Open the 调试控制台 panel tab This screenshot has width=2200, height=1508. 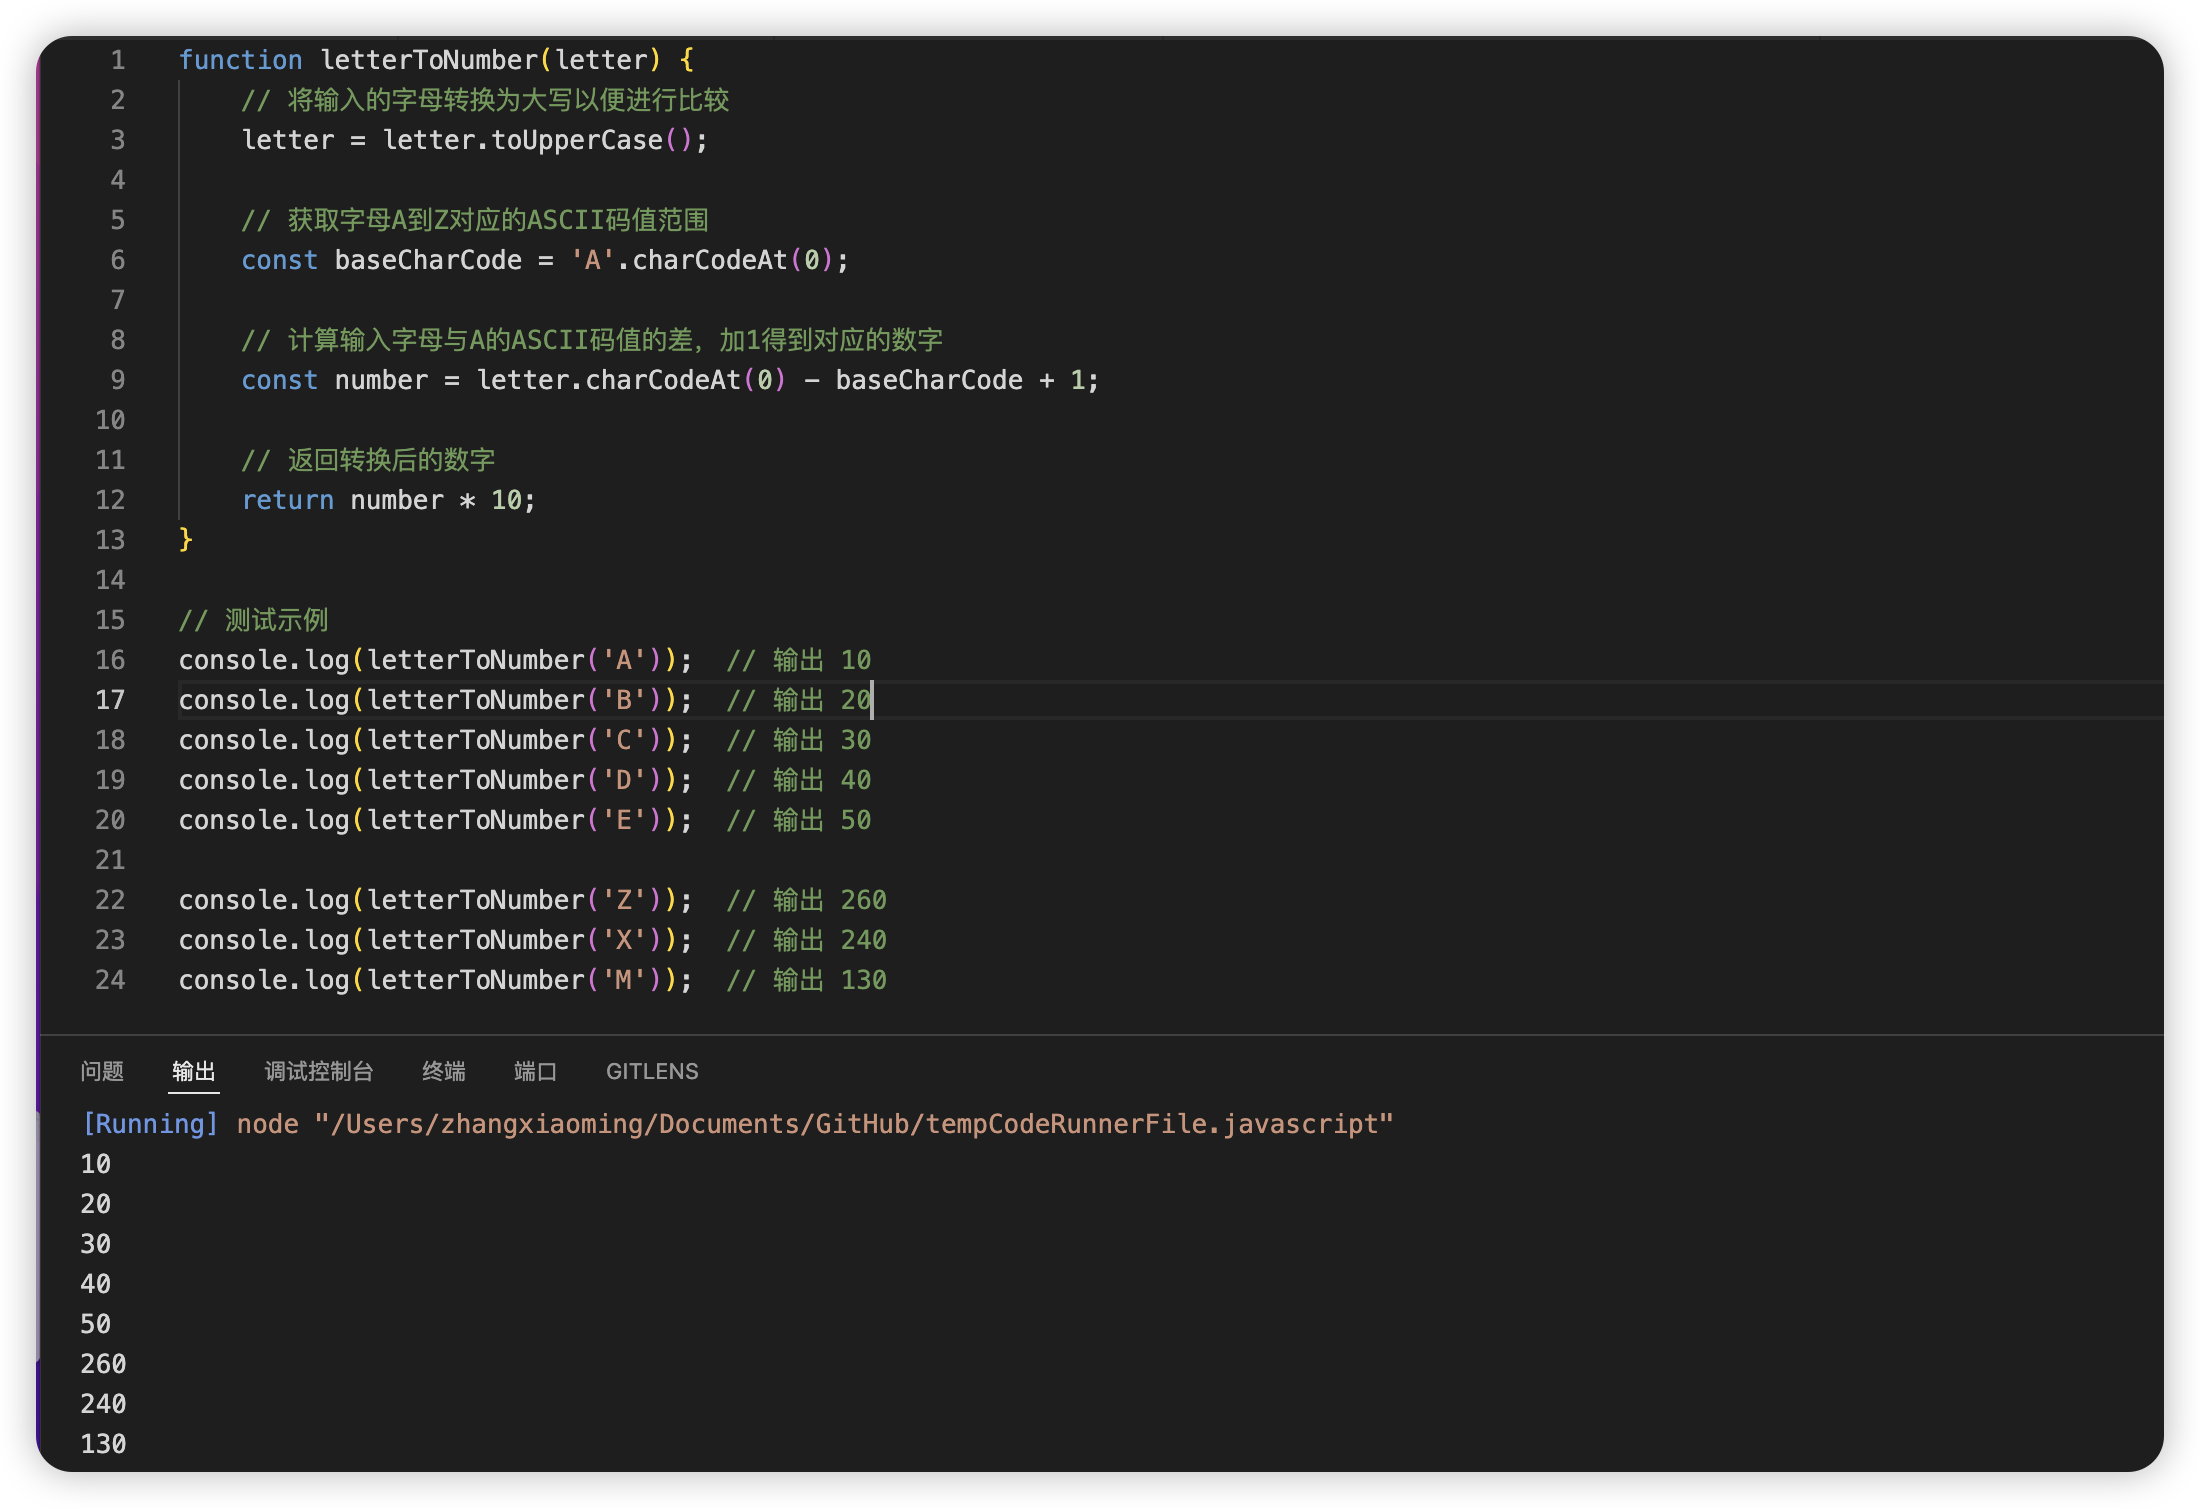pyautogui.click(x=319, y=1071)
